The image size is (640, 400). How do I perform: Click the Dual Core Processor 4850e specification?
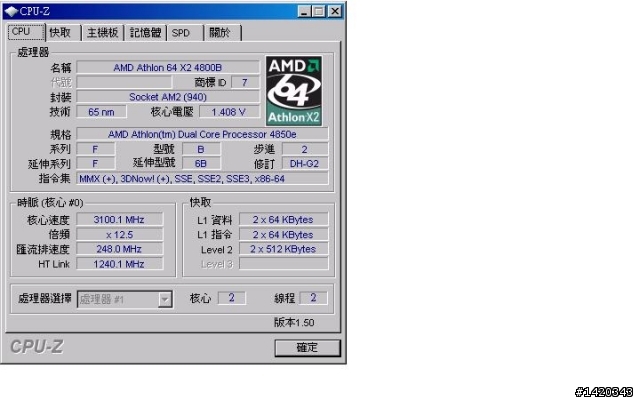pyautogui.click(x=202, y=134)
